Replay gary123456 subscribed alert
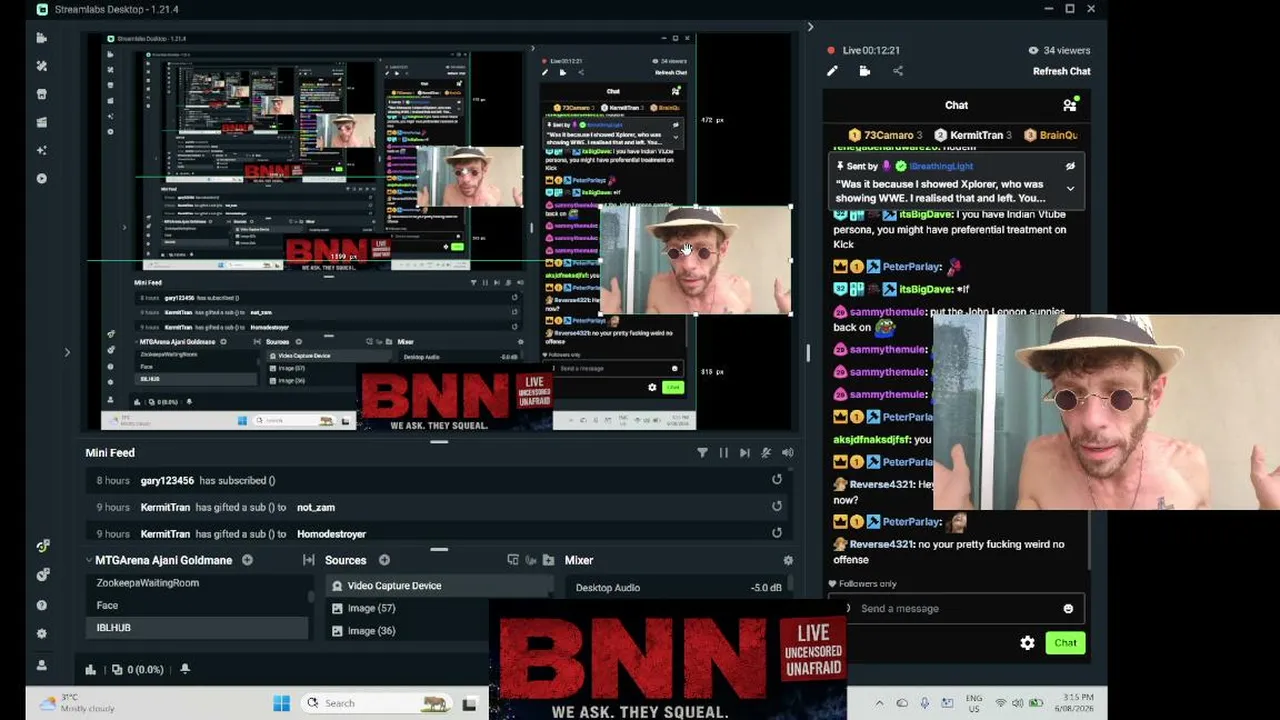Image resolution: width=1280 pixels, height=720 pixels. tap(777, 480)
